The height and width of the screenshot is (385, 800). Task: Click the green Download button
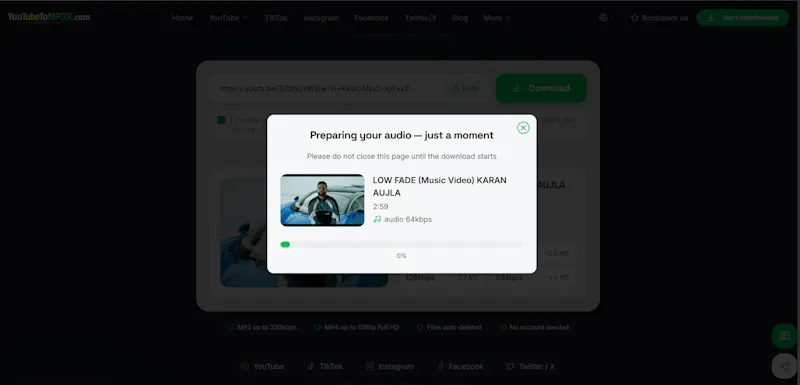pyautogui.click(x=541, y=88)
